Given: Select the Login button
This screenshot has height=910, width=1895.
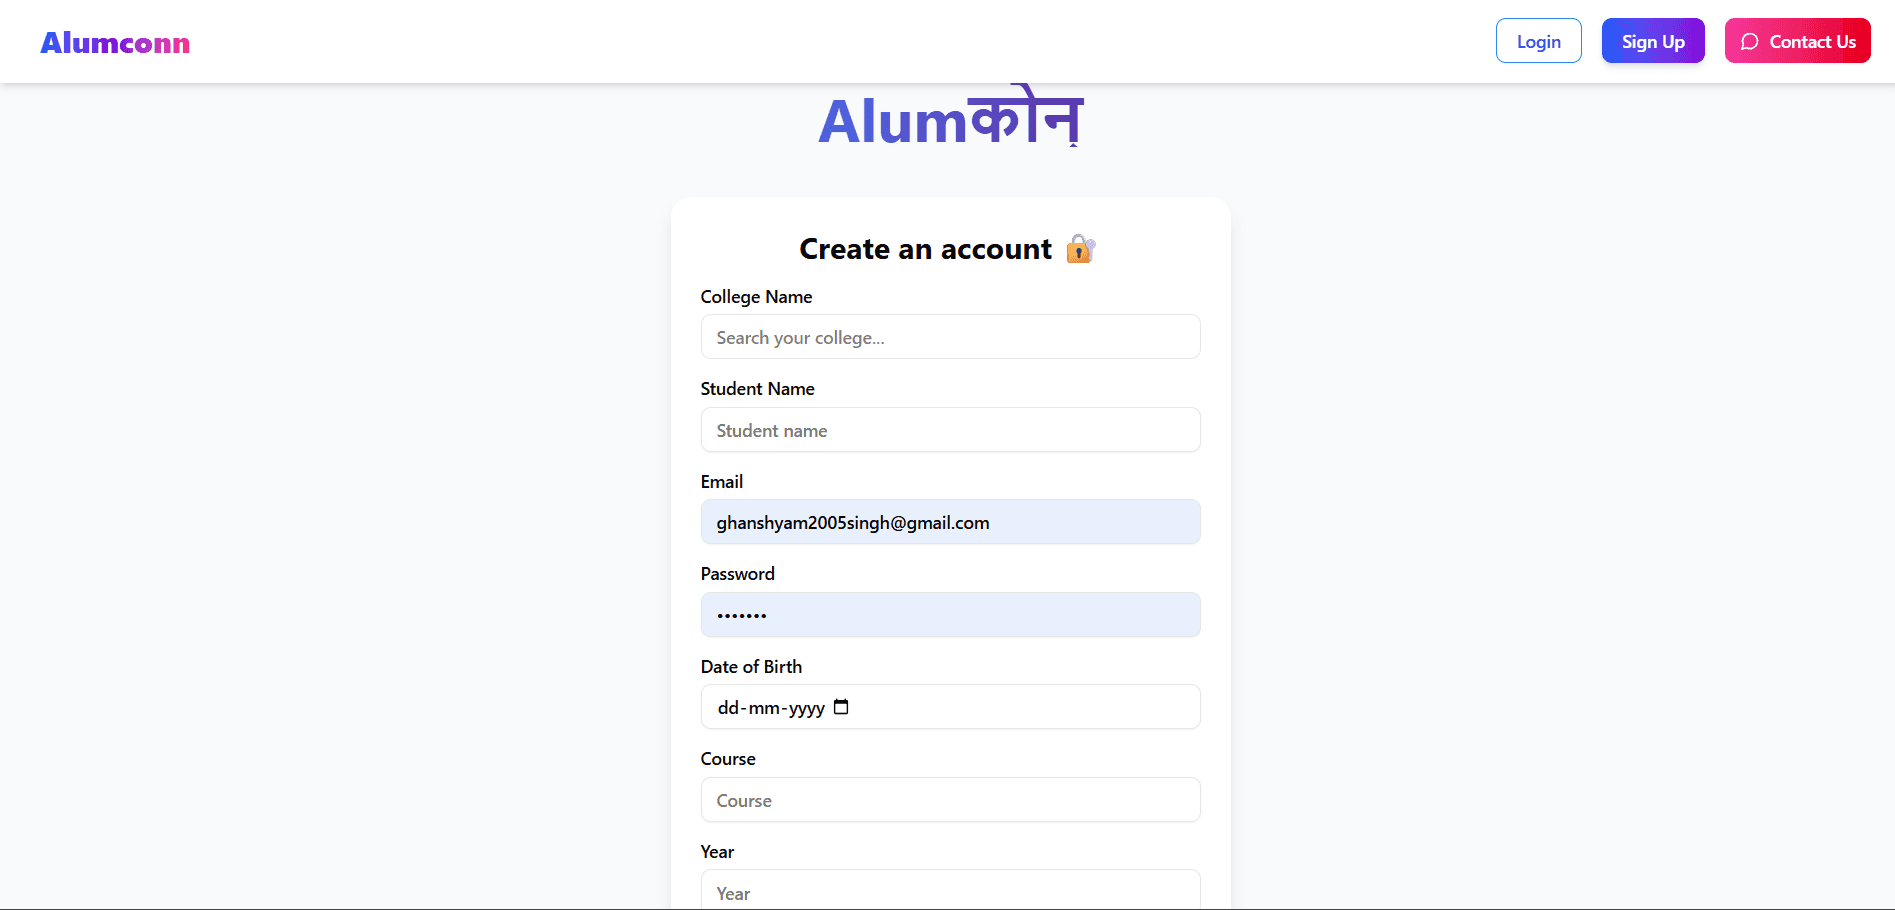Looking at the screenshot, I should coord(1538,41).
